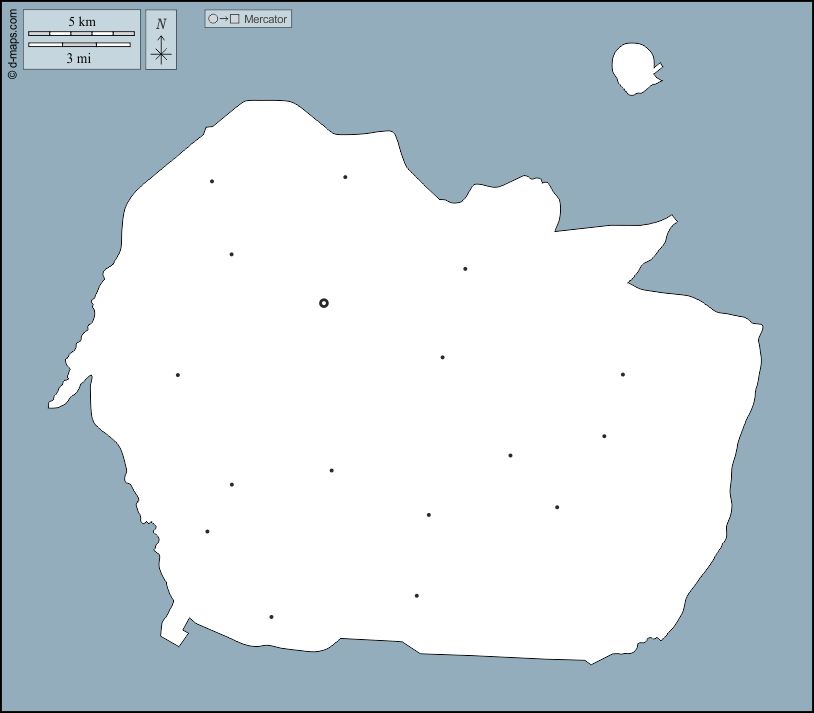Select the small island in the northeast sea

pyautogui.click(x=634, y=69)
